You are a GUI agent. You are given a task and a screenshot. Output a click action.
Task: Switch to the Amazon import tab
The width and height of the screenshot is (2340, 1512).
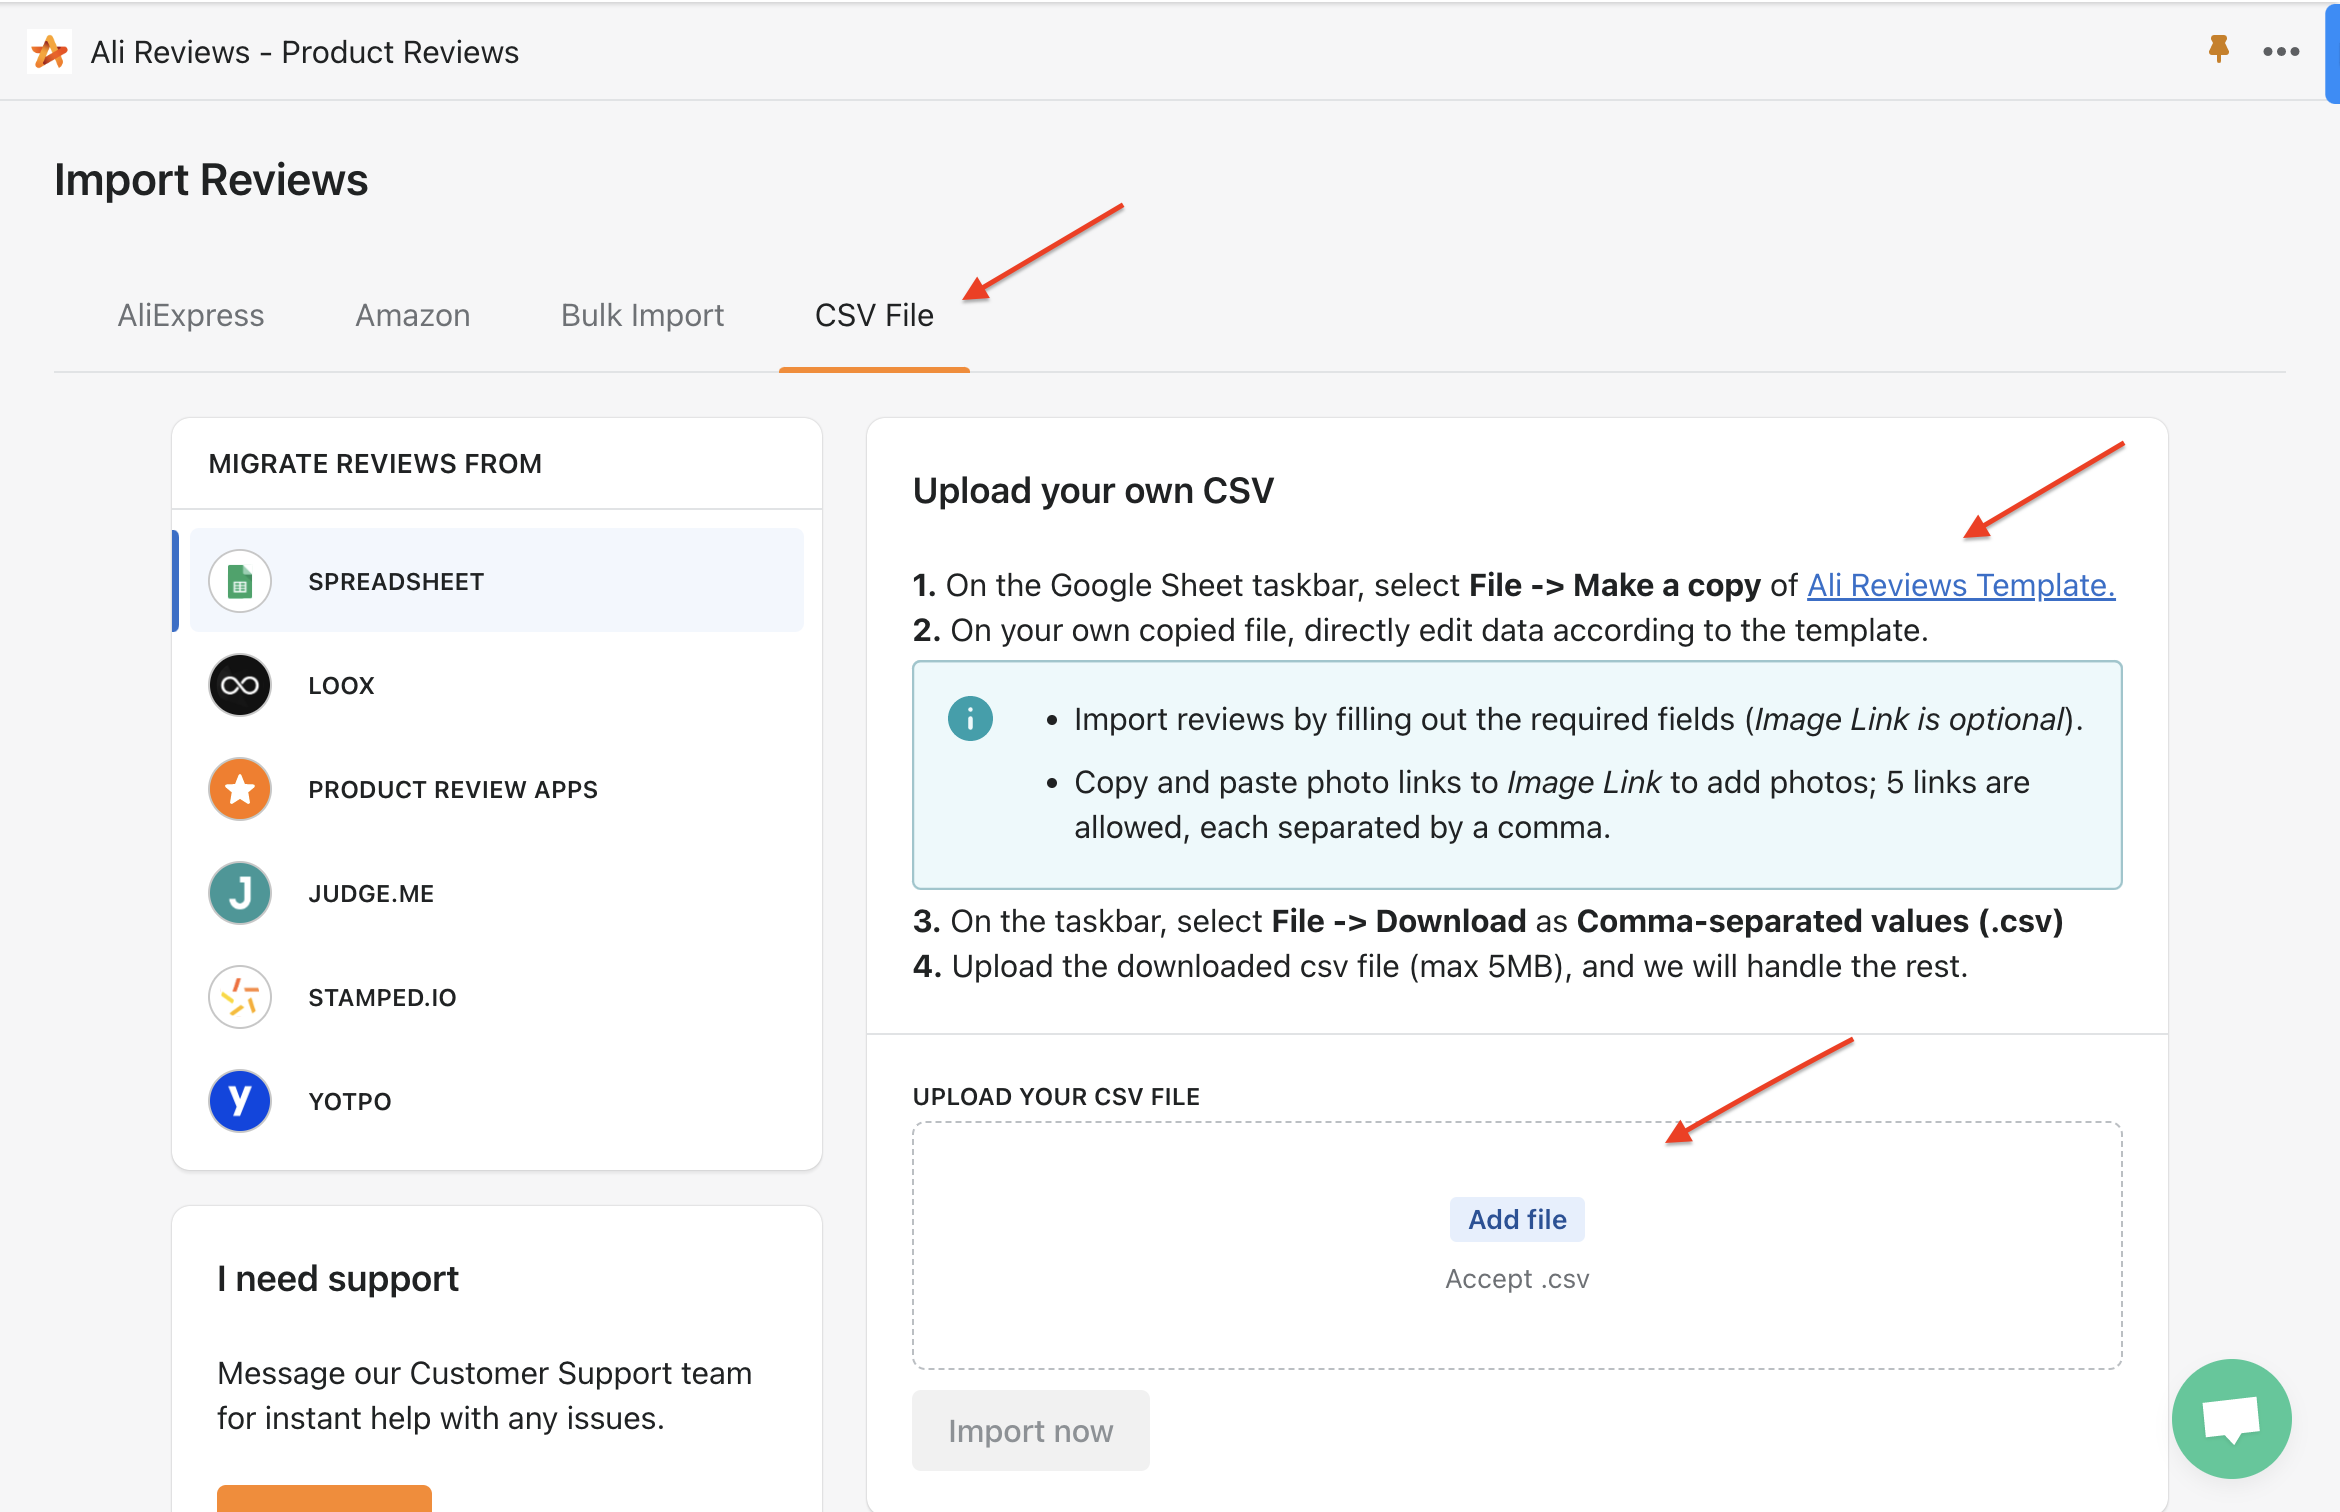click(x=413, y=314)
